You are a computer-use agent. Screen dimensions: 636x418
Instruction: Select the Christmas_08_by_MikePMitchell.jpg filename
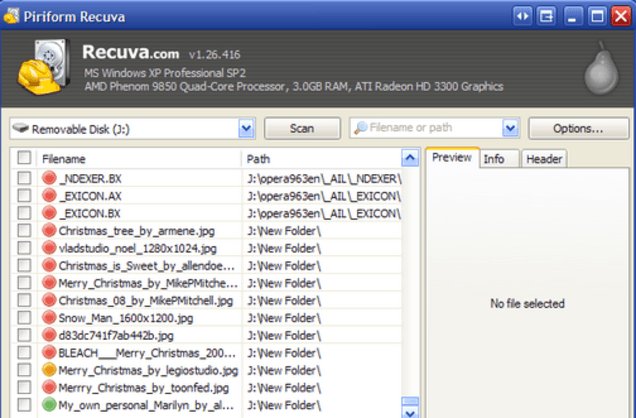point(146,300)
